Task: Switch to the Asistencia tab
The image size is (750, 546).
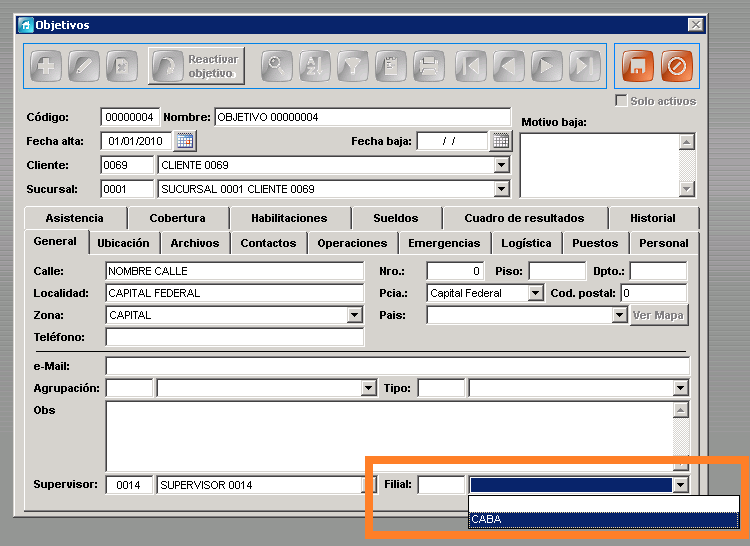Action: [75, 218]
